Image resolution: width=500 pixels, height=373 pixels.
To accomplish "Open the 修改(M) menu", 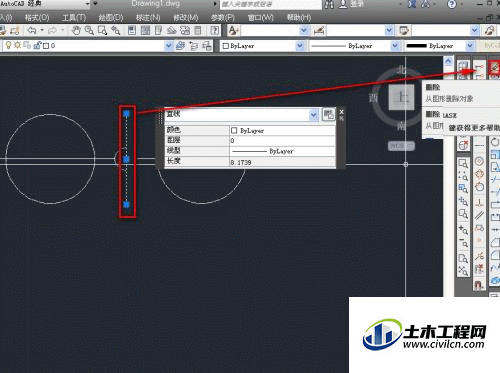I will (x=186, y=17).
